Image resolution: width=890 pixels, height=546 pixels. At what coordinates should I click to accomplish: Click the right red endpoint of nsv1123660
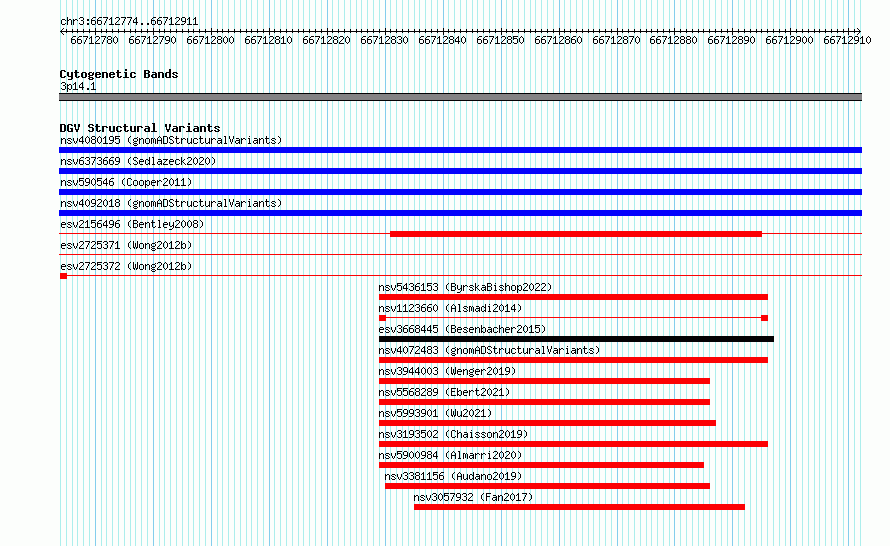tap(765, 318)
